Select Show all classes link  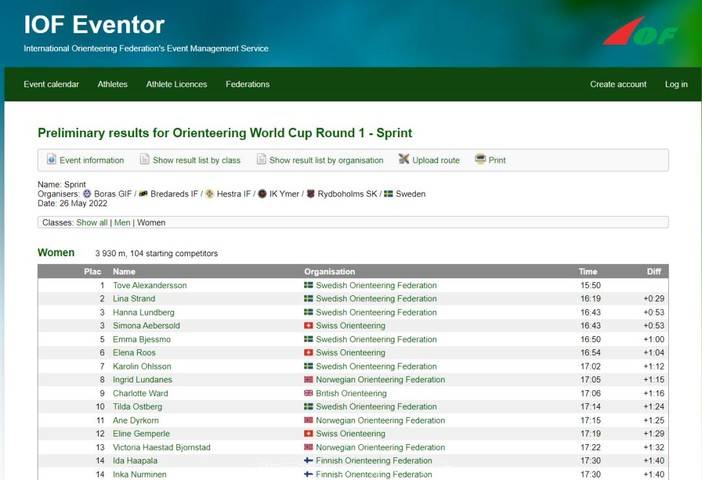(x=92, y=222)
